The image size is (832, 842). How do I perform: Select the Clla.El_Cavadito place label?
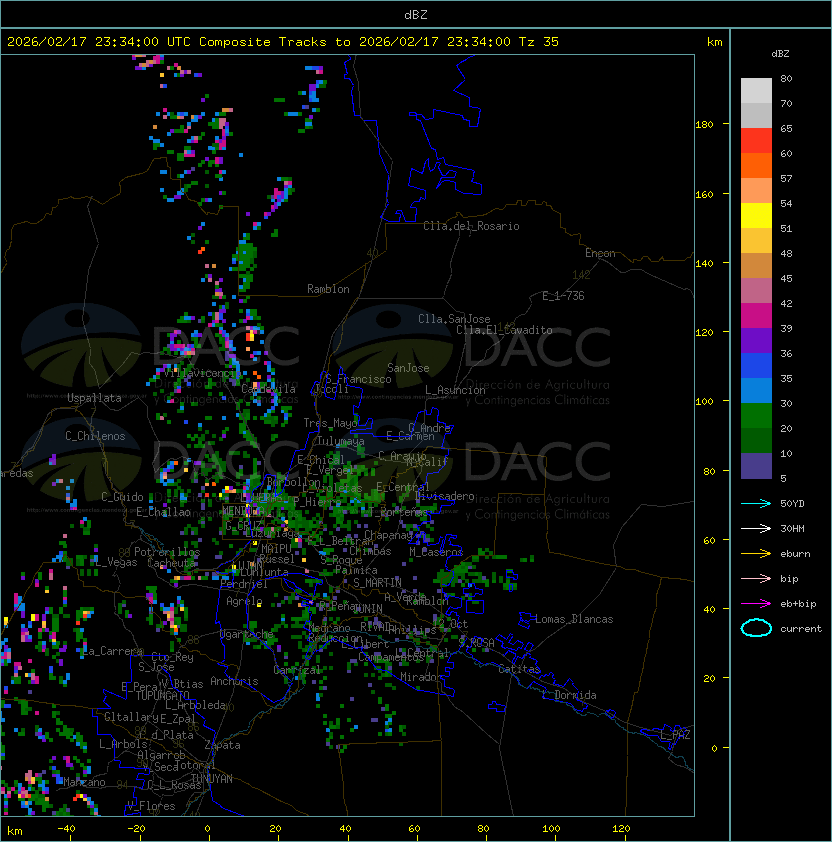point(504,330)
